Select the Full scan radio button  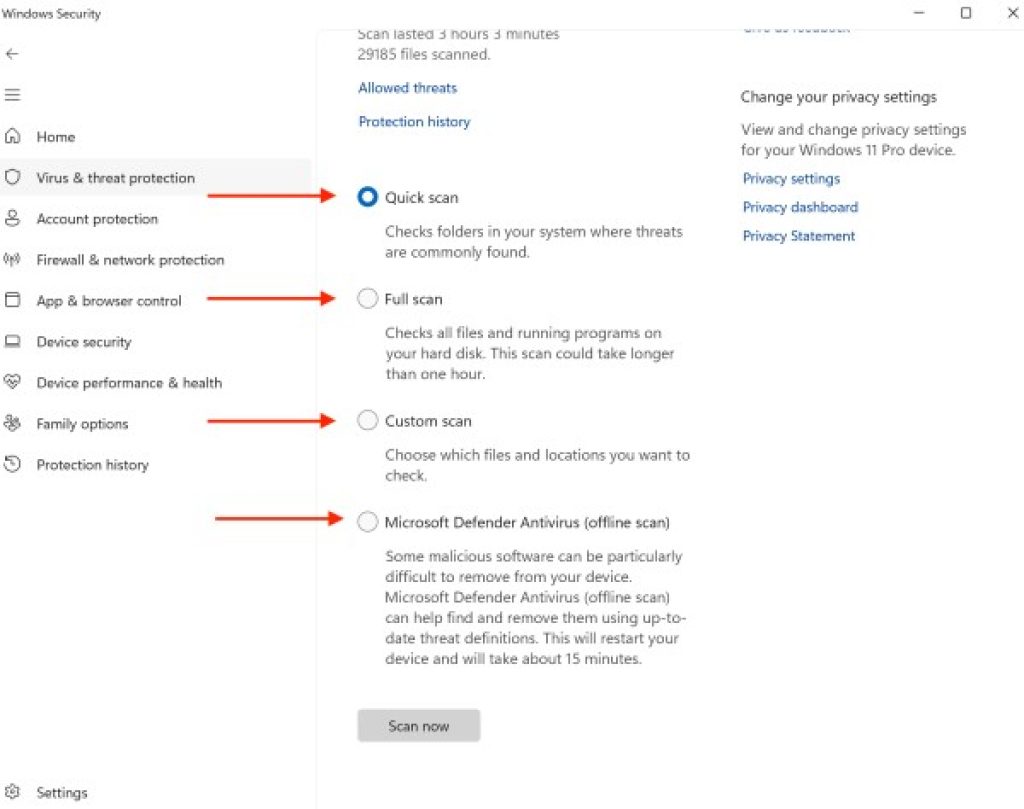tap(367, 299)
